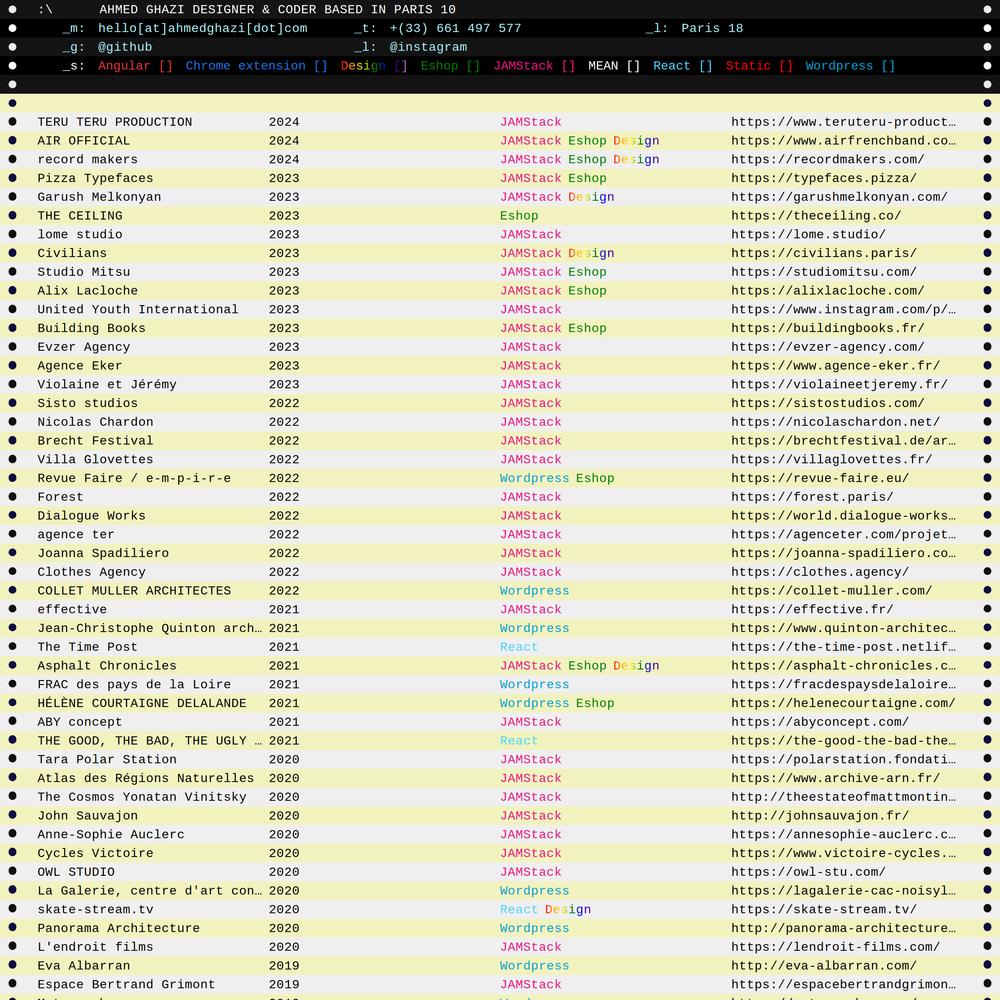Open the theceiling.co link

click(816, 216)
